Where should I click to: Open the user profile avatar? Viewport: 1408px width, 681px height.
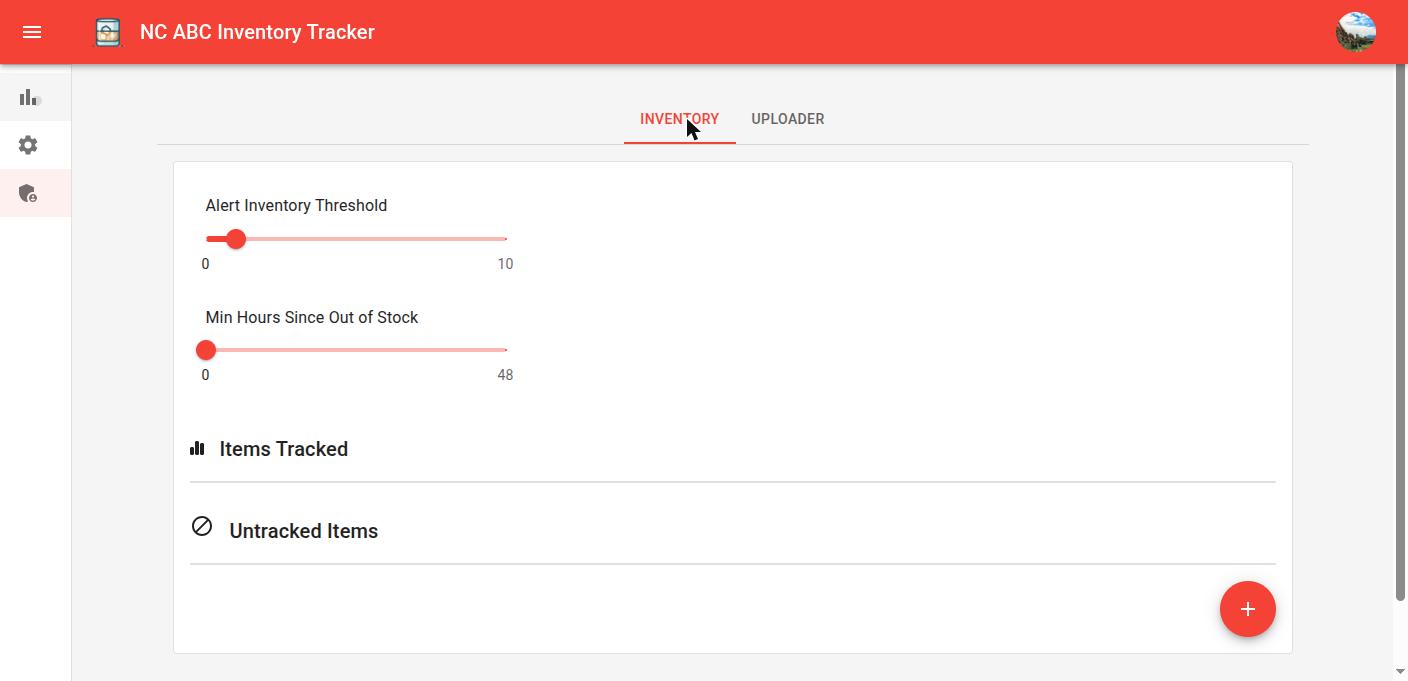1356,32
